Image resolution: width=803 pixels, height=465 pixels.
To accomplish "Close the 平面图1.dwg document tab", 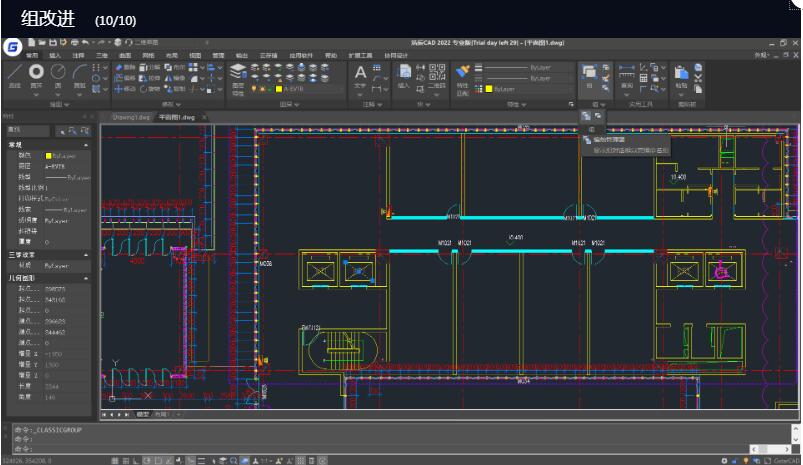I will coord(205,117).
